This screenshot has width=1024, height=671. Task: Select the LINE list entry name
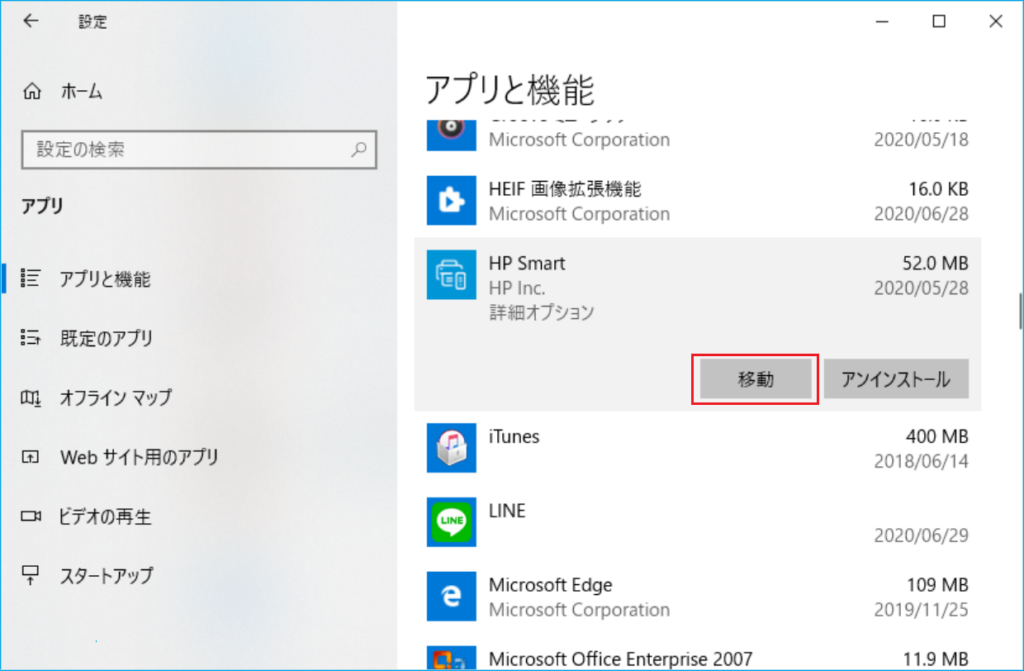point(507,510)
